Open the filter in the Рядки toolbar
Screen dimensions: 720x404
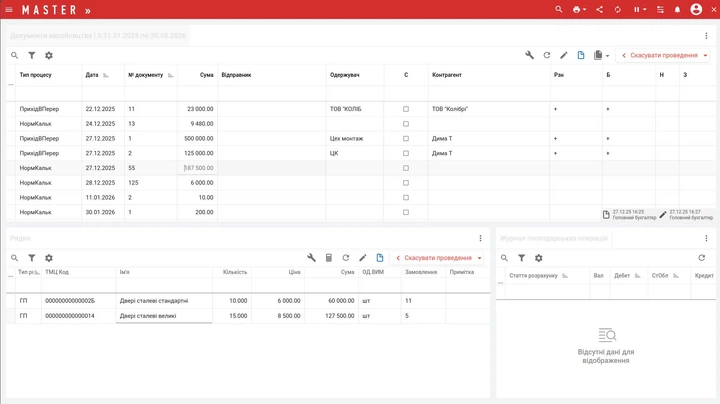pos(32,258)
